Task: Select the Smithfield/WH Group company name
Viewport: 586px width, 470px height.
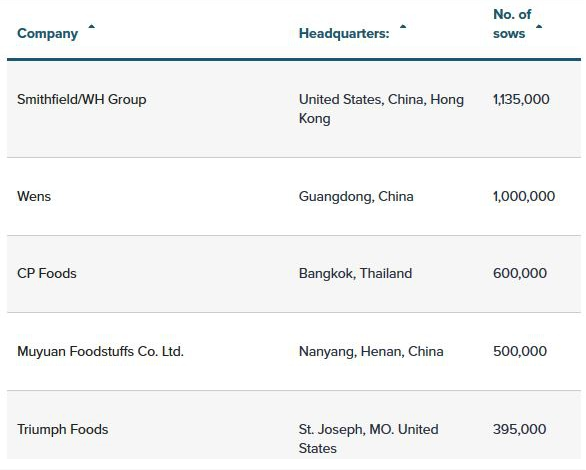Action: (x=81, y=99)
